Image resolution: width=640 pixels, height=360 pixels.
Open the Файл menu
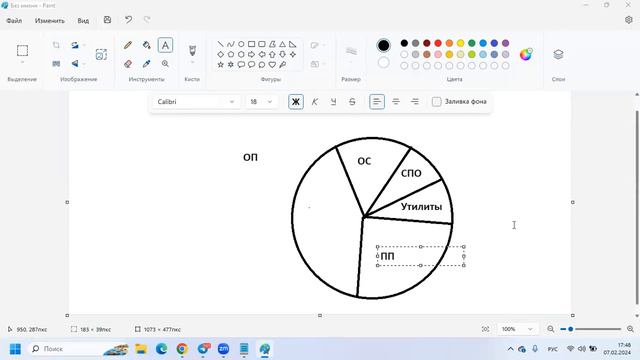[x=14, y=20]
